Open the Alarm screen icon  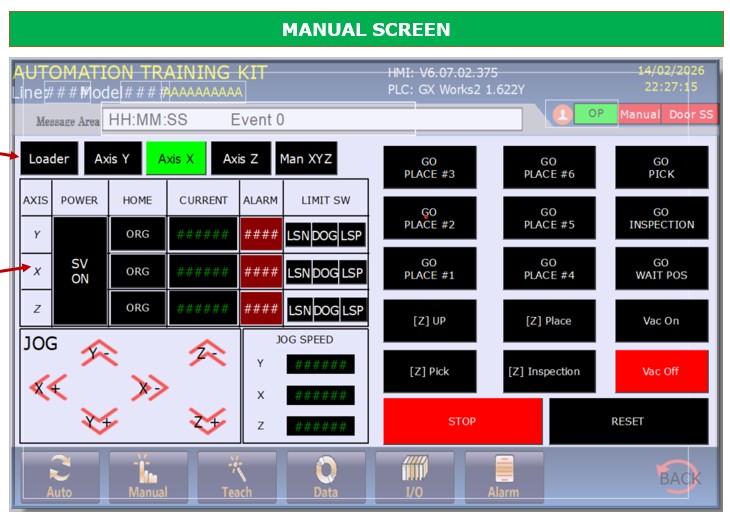click(504, 477)
